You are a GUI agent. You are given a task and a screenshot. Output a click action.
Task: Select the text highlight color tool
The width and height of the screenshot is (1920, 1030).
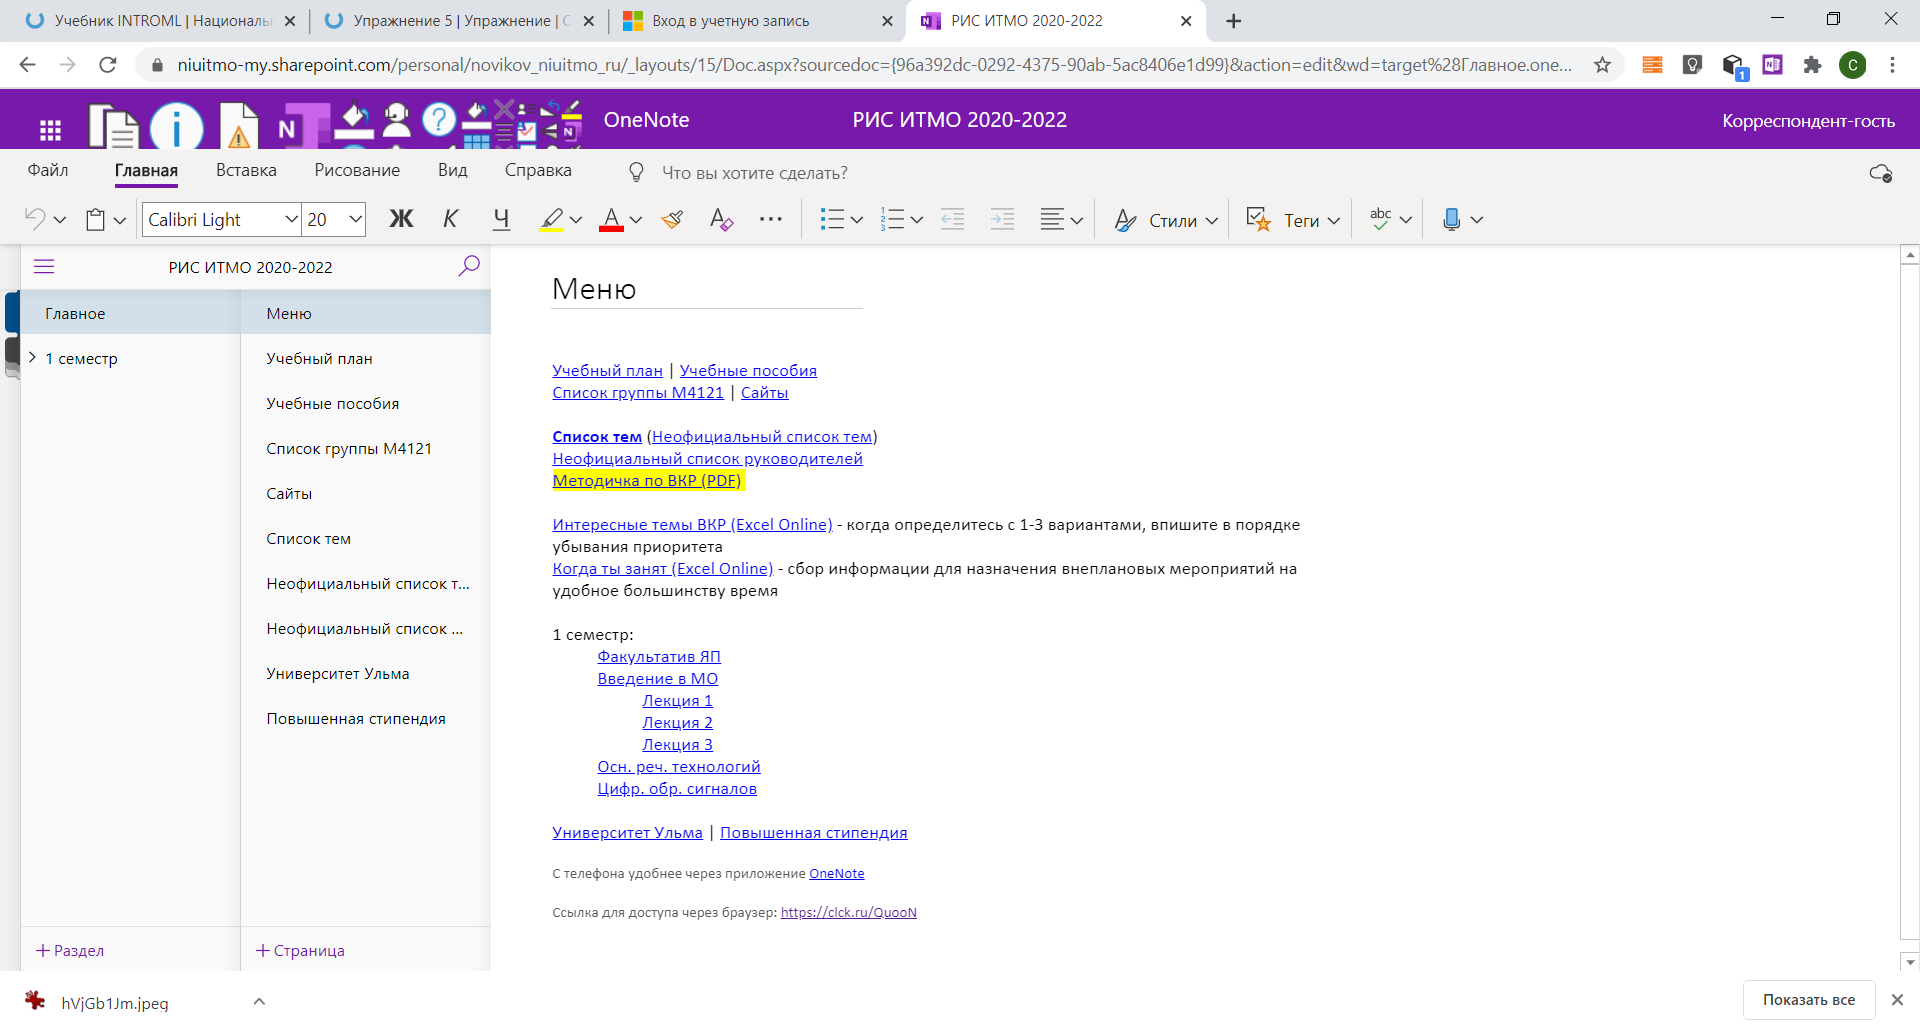tap(553, 219)
